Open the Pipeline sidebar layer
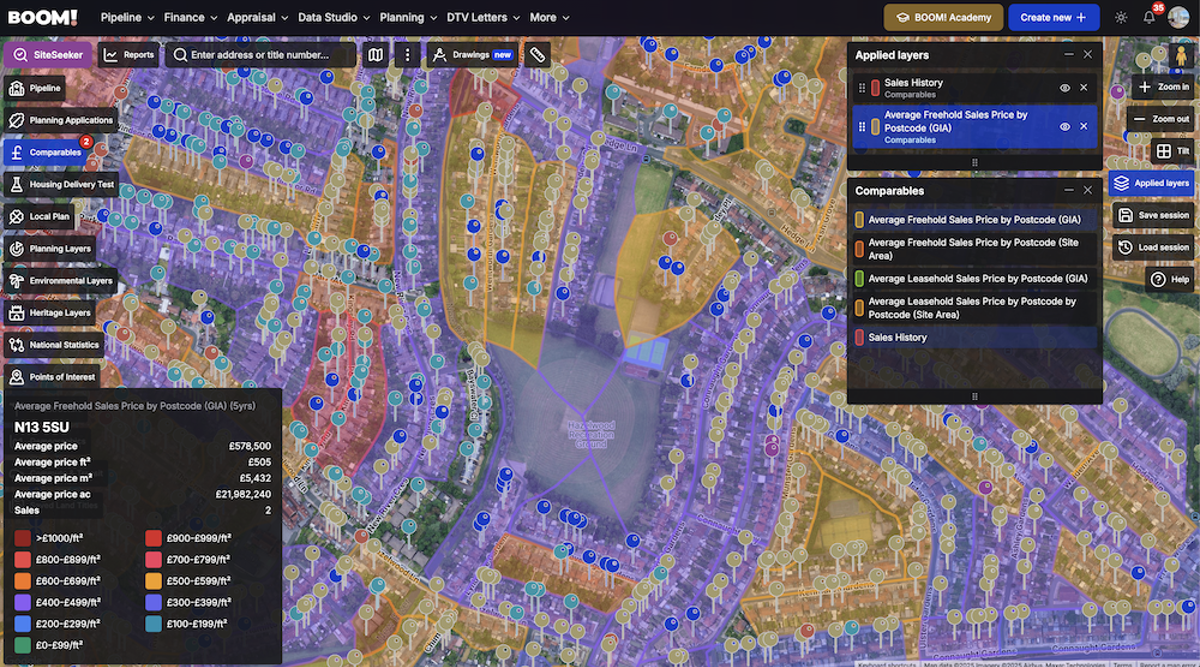Screen dimensions: 1200x667 tap(35, 88)
